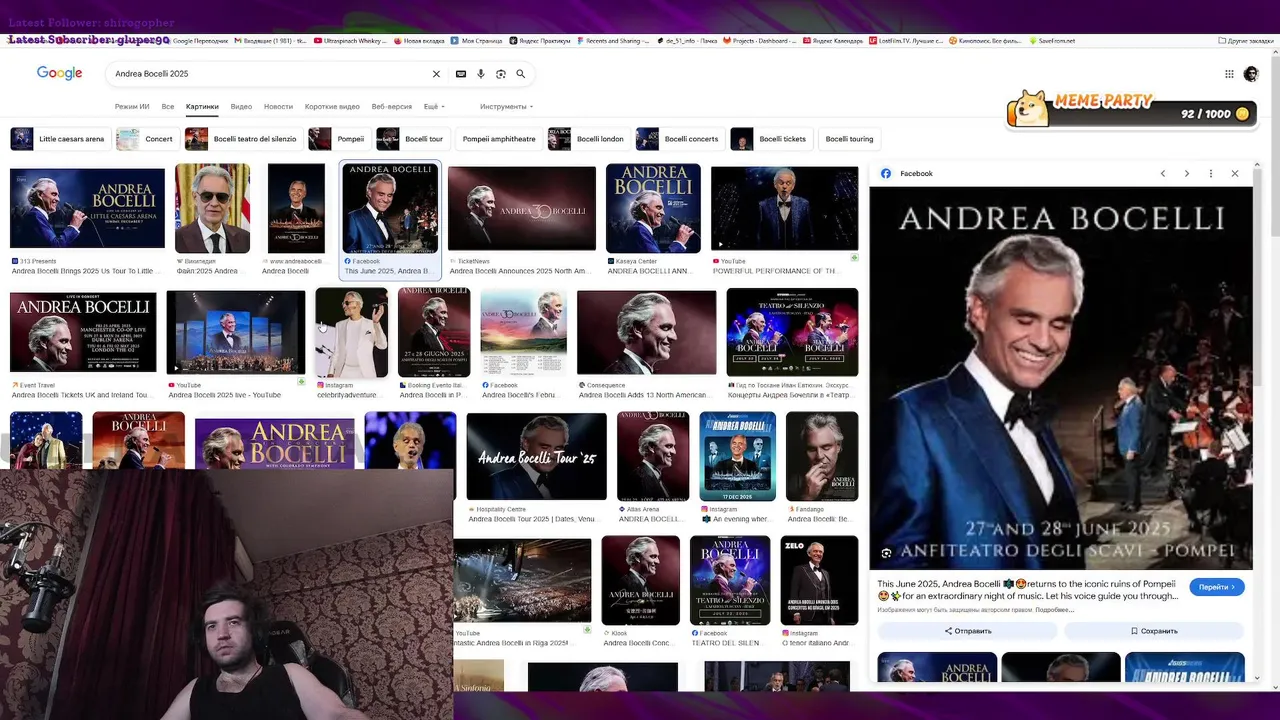Click the Facebook source icon in the preview header
Viewport: 1280px width, 720px height.
(886, 174)
